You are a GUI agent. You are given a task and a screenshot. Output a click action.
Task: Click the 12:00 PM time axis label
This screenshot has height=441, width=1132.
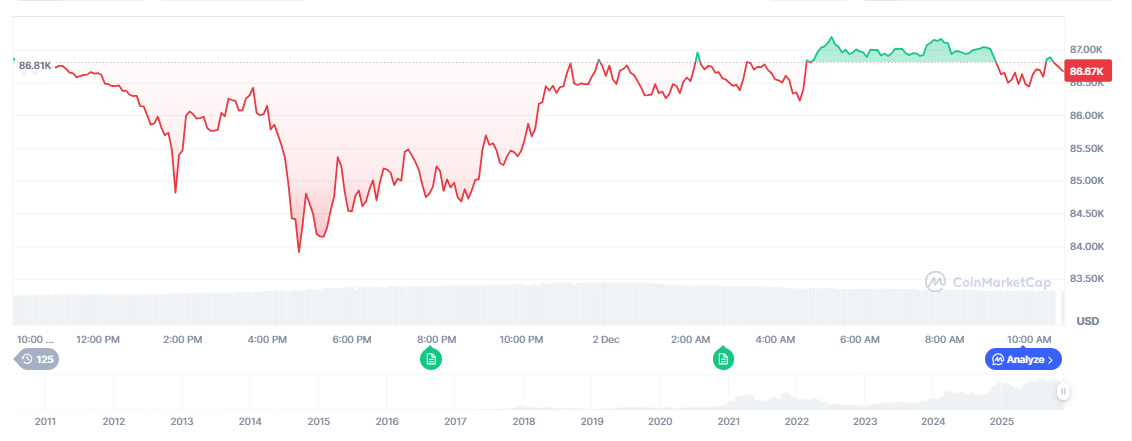click(98, 340)
